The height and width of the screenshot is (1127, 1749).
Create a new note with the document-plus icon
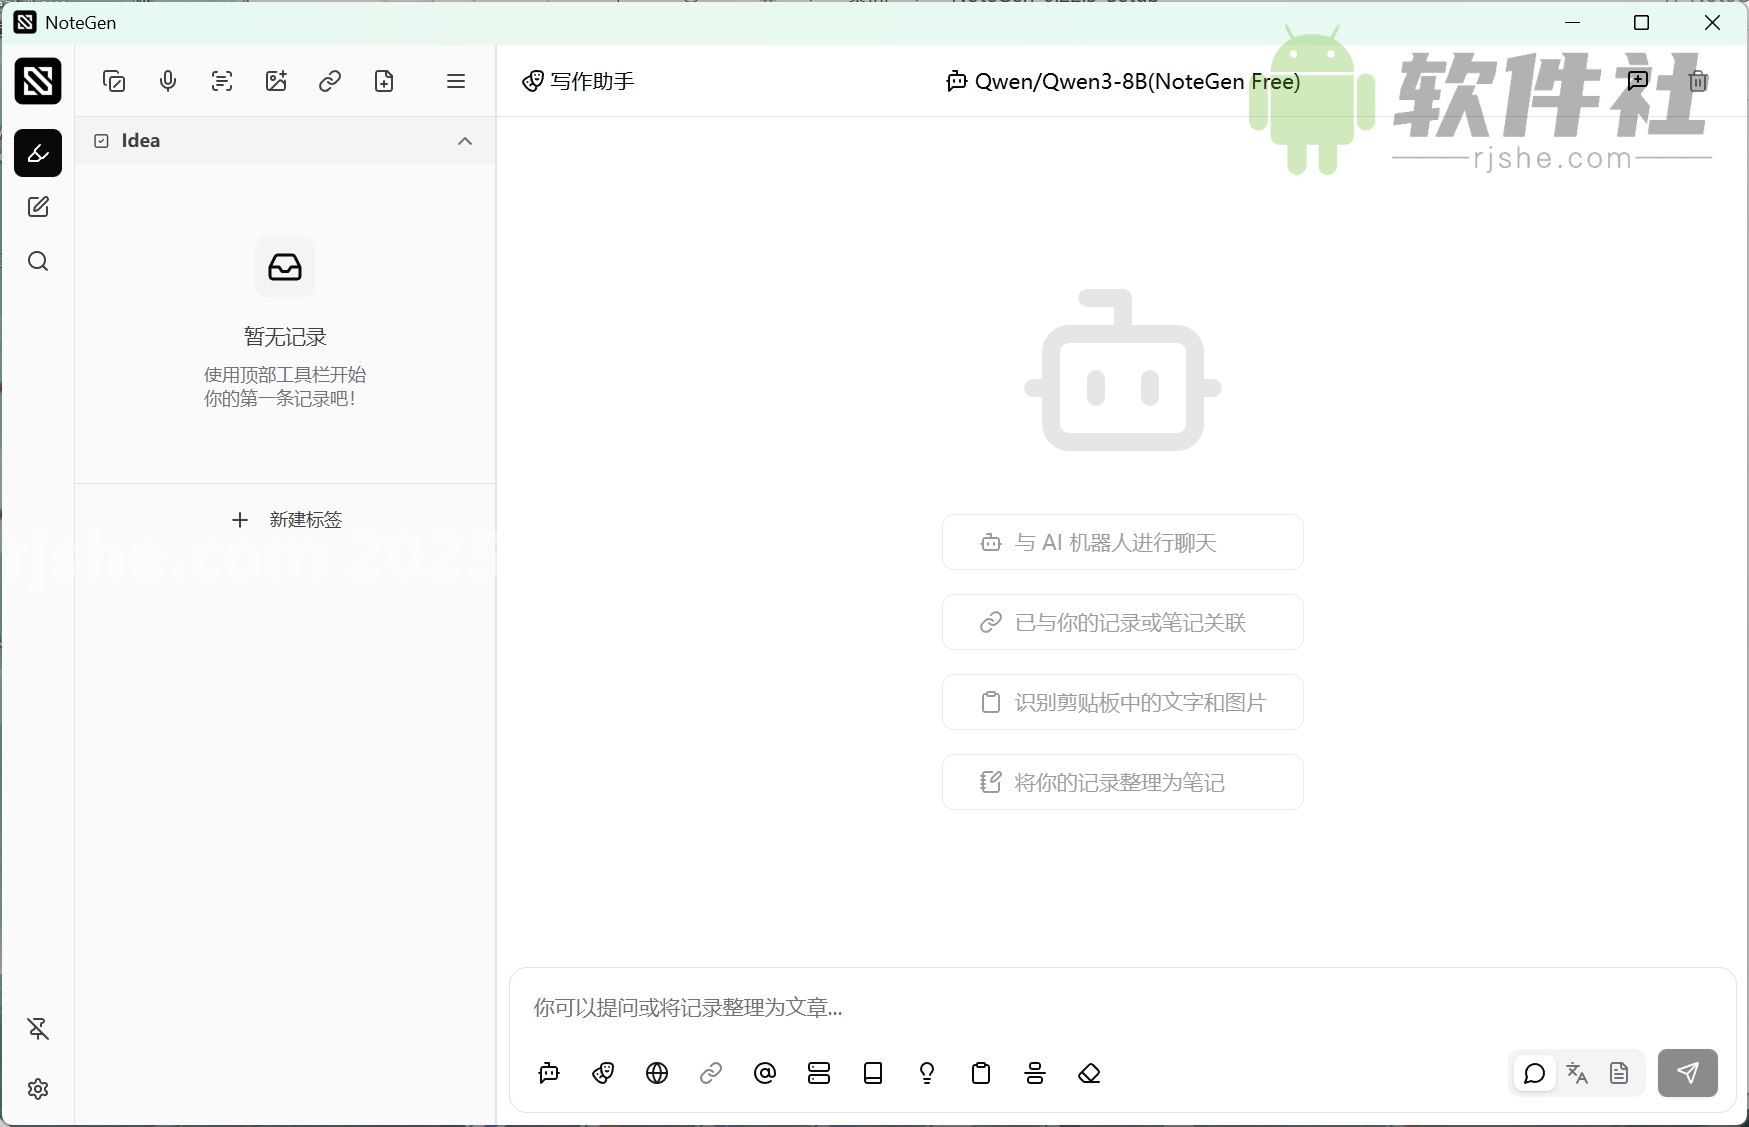click(384, 81)
